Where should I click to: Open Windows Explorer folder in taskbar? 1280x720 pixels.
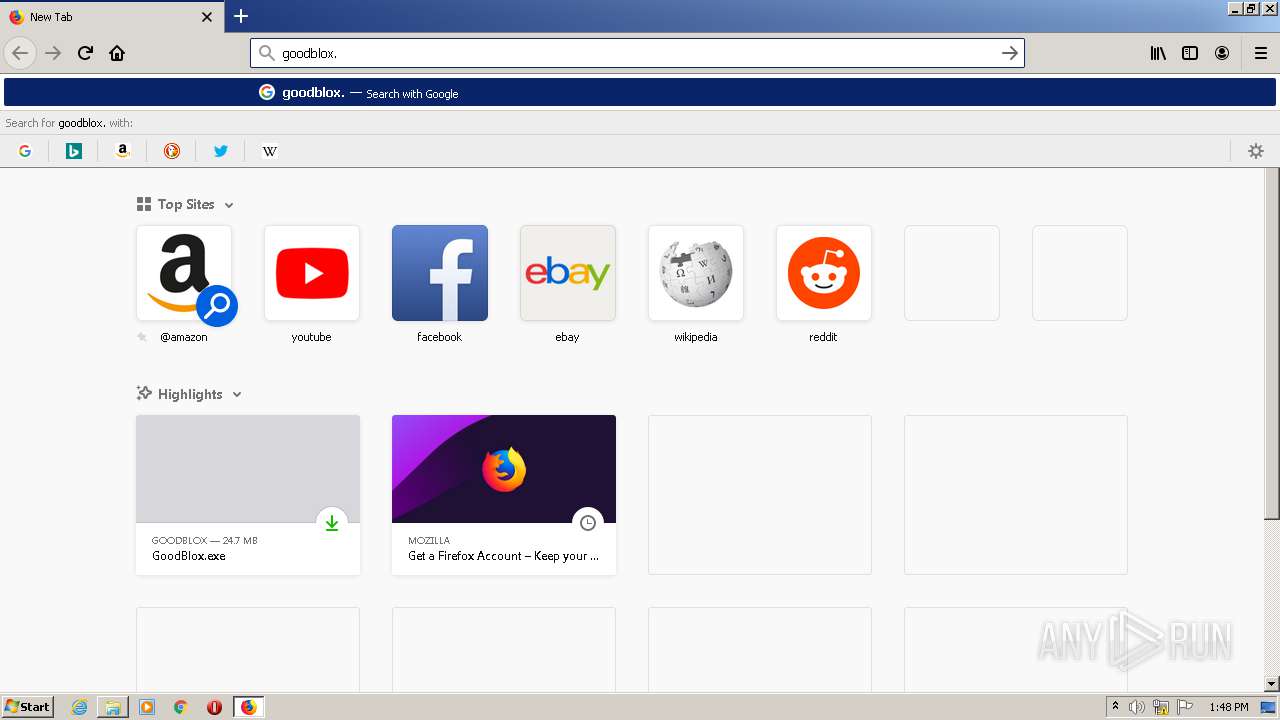113,707
